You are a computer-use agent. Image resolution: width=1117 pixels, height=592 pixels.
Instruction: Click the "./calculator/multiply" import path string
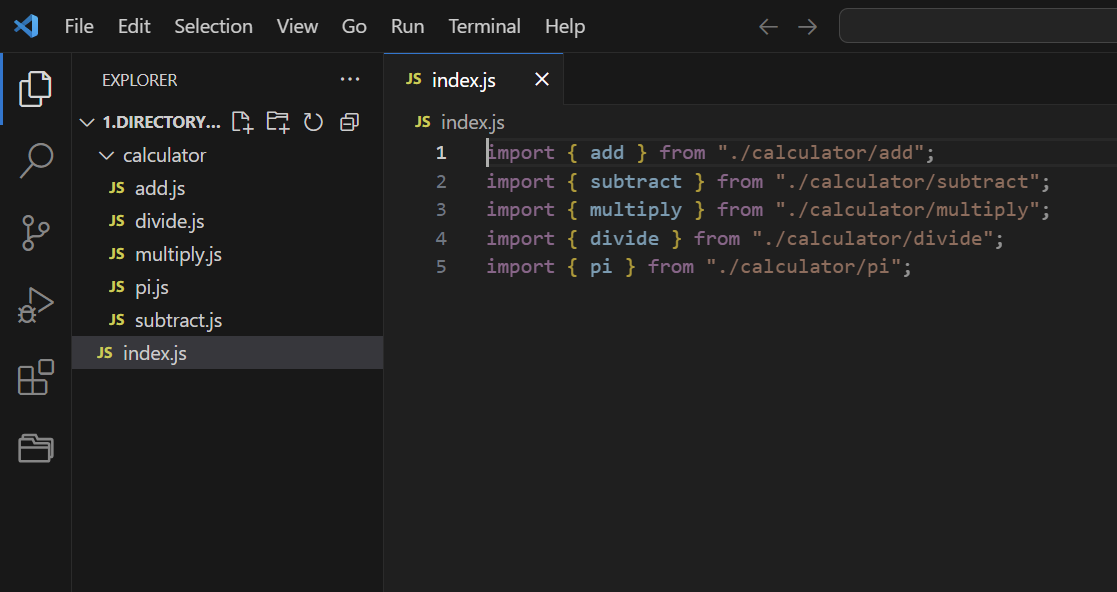pyautogui.click(x=908, y=209)
